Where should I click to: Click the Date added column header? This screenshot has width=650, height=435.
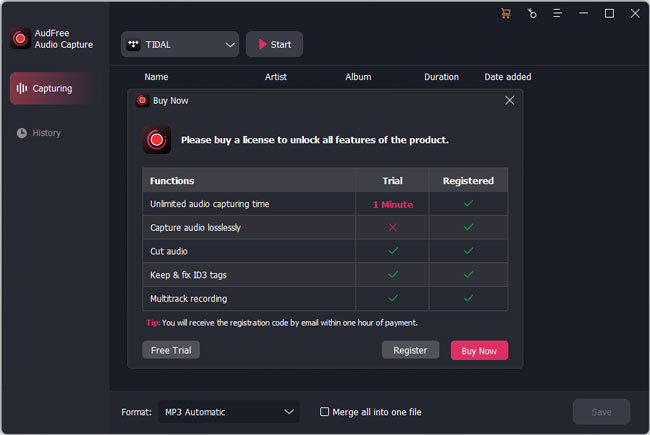click(507, 77)
